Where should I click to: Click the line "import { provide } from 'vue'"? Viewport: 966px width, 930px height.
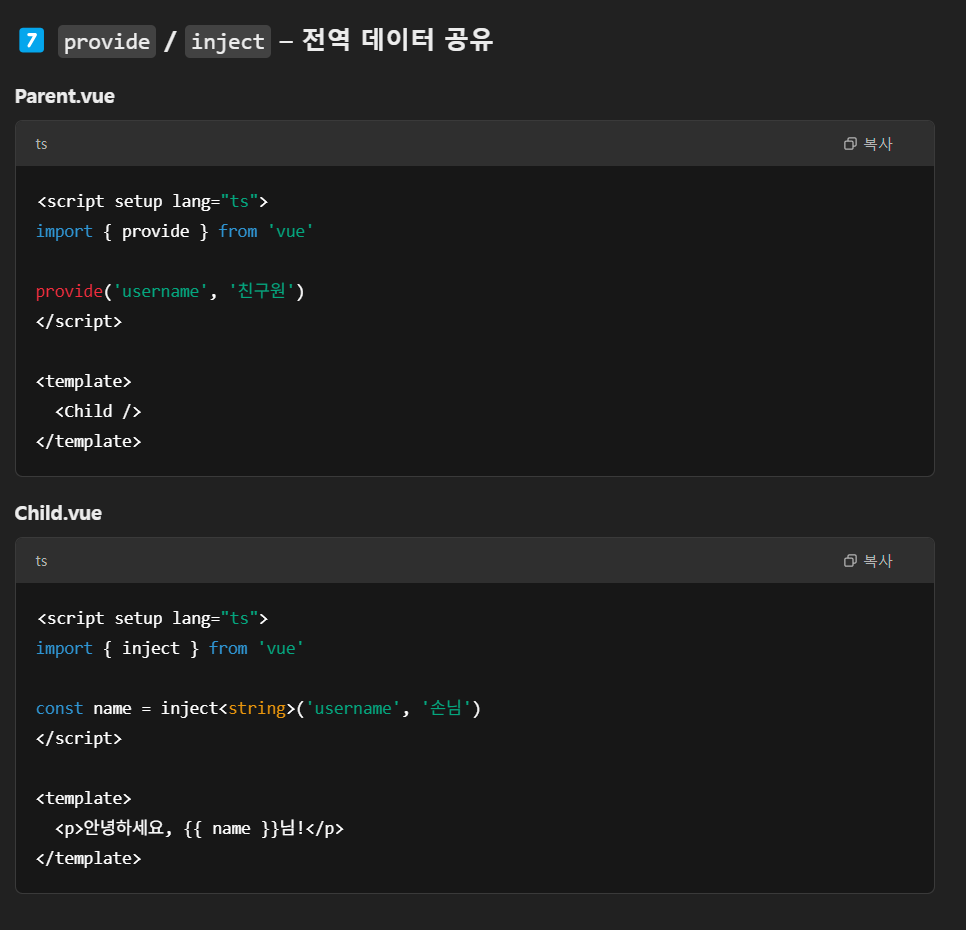(x=175, y=232)
